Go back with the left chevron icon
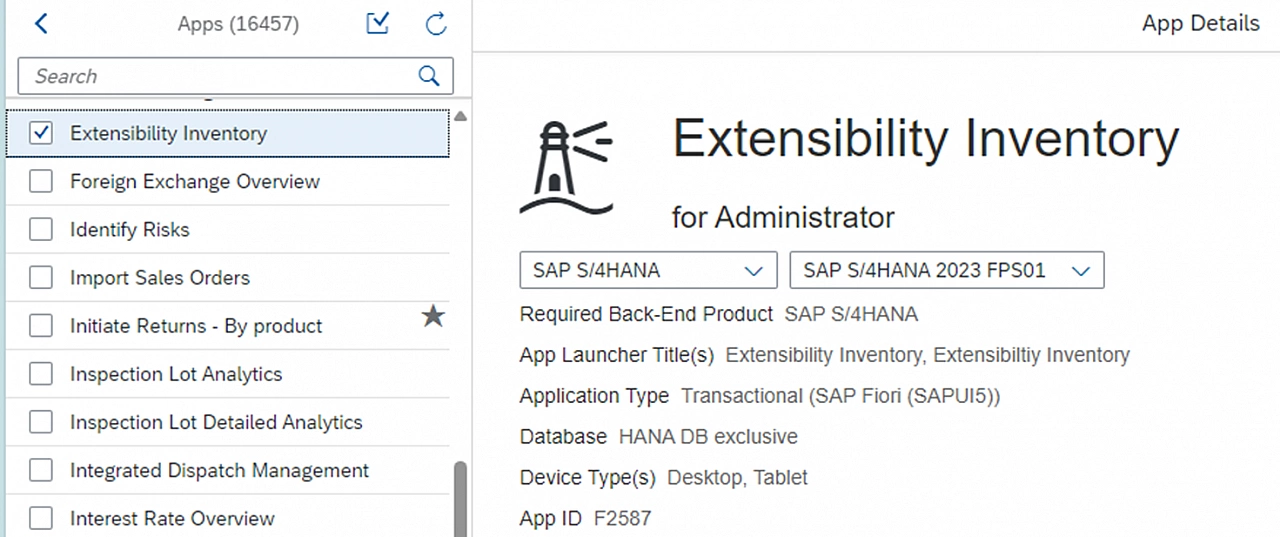Viewport: 1280px width, 537px height. pos(41,24)
